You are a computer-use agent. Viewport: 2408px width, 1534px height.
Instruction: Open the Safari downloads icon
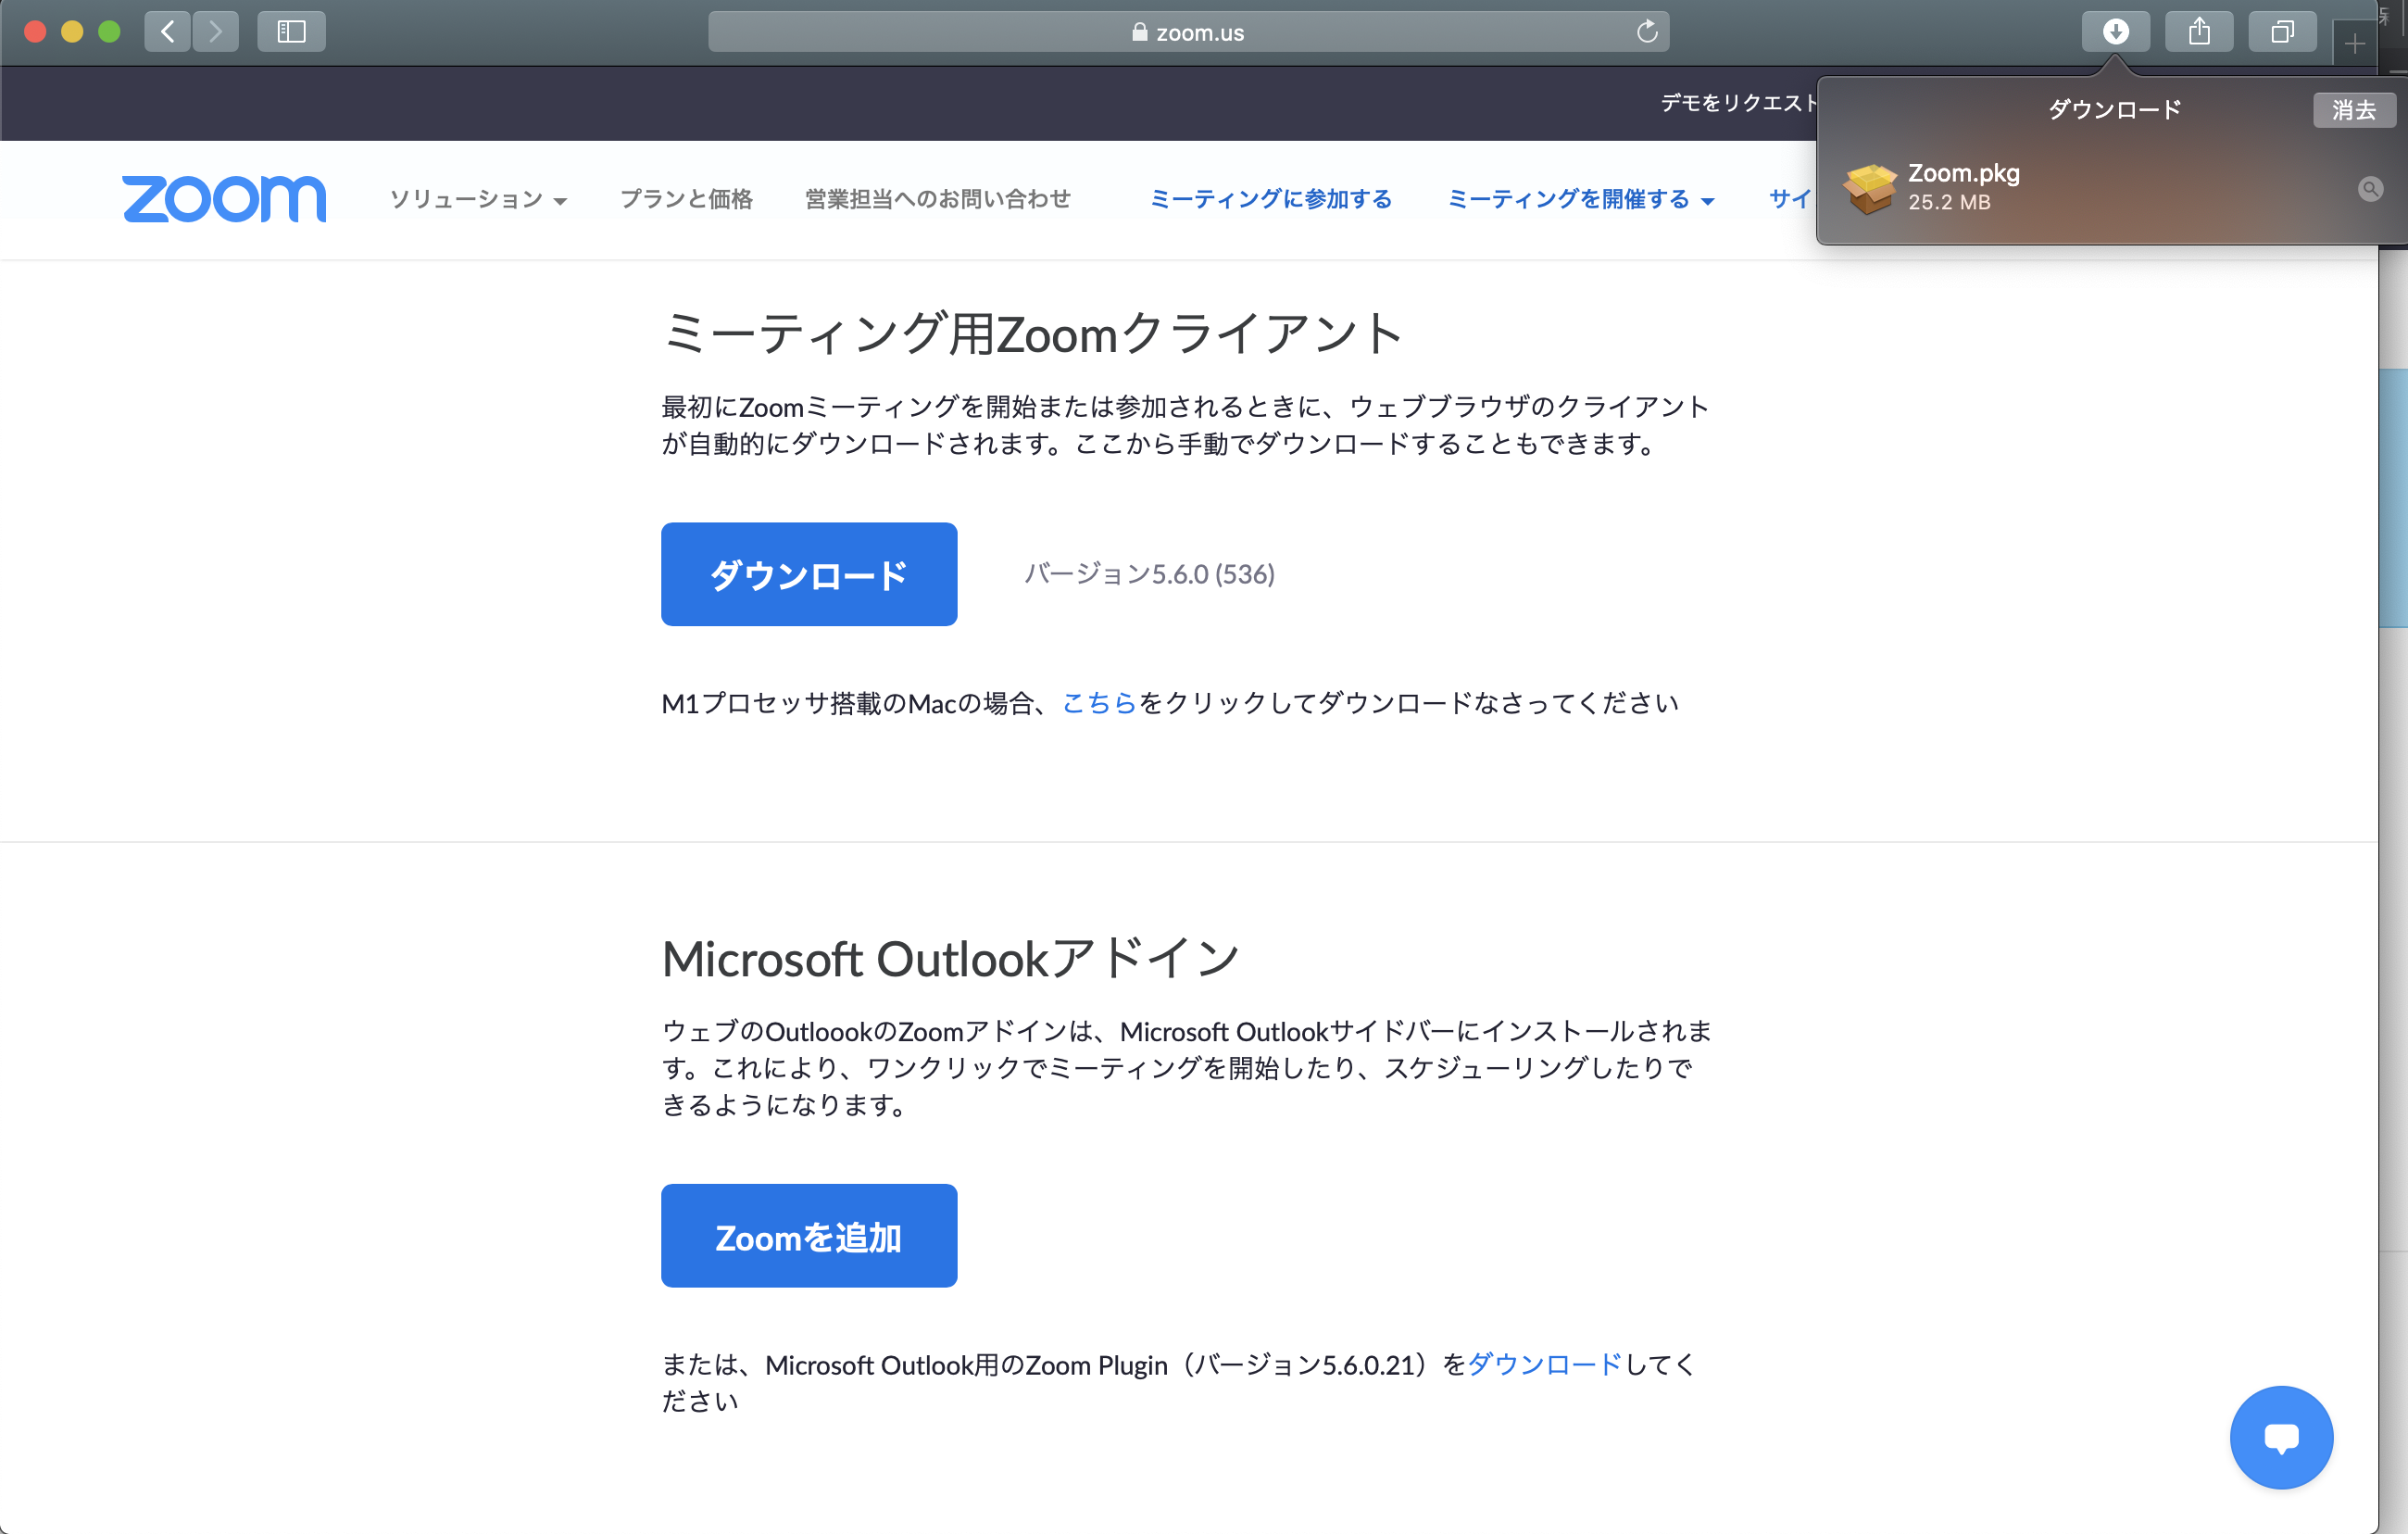(x=2115, y=32)
